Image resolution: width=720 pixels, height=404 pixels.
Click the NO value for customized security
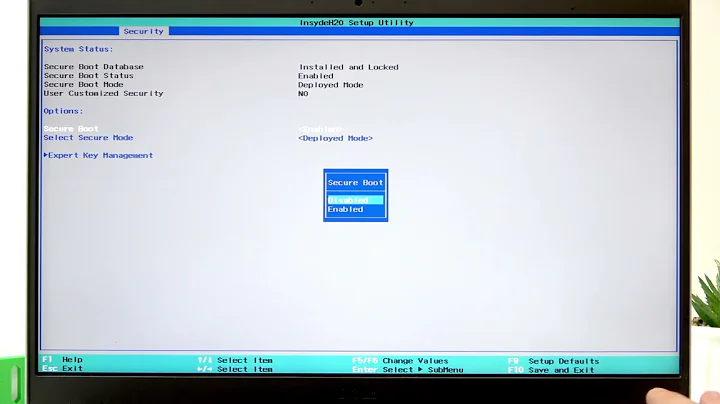[x=303, y=94]
